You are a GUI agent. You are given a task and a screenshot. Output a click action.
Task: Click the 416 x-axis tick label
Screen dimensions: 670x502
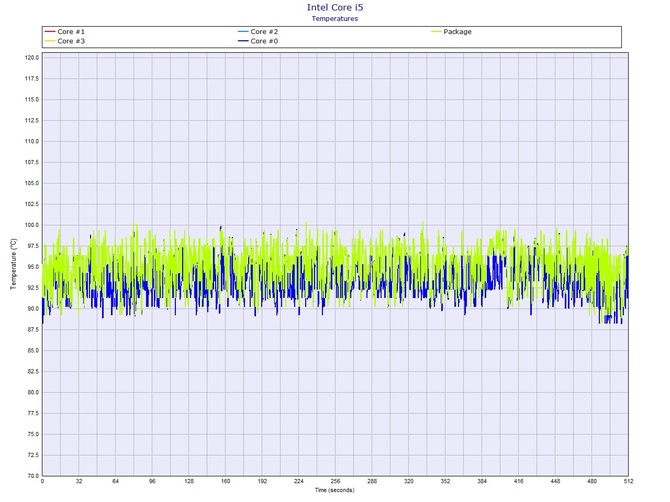pos(518,481)
